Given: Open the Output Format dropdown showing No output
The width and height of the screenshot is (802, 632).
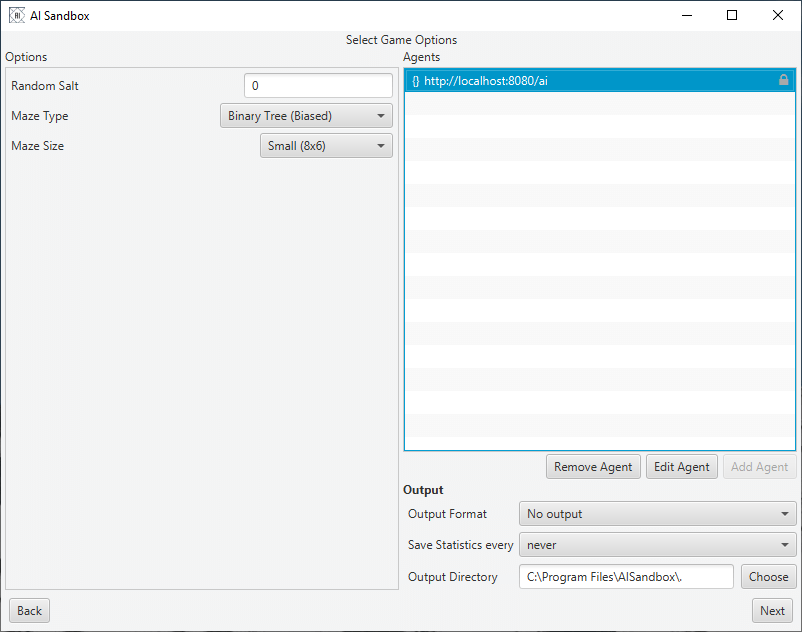Looking at the screenshot, I should pyautogui.click(x=657, y=513).
